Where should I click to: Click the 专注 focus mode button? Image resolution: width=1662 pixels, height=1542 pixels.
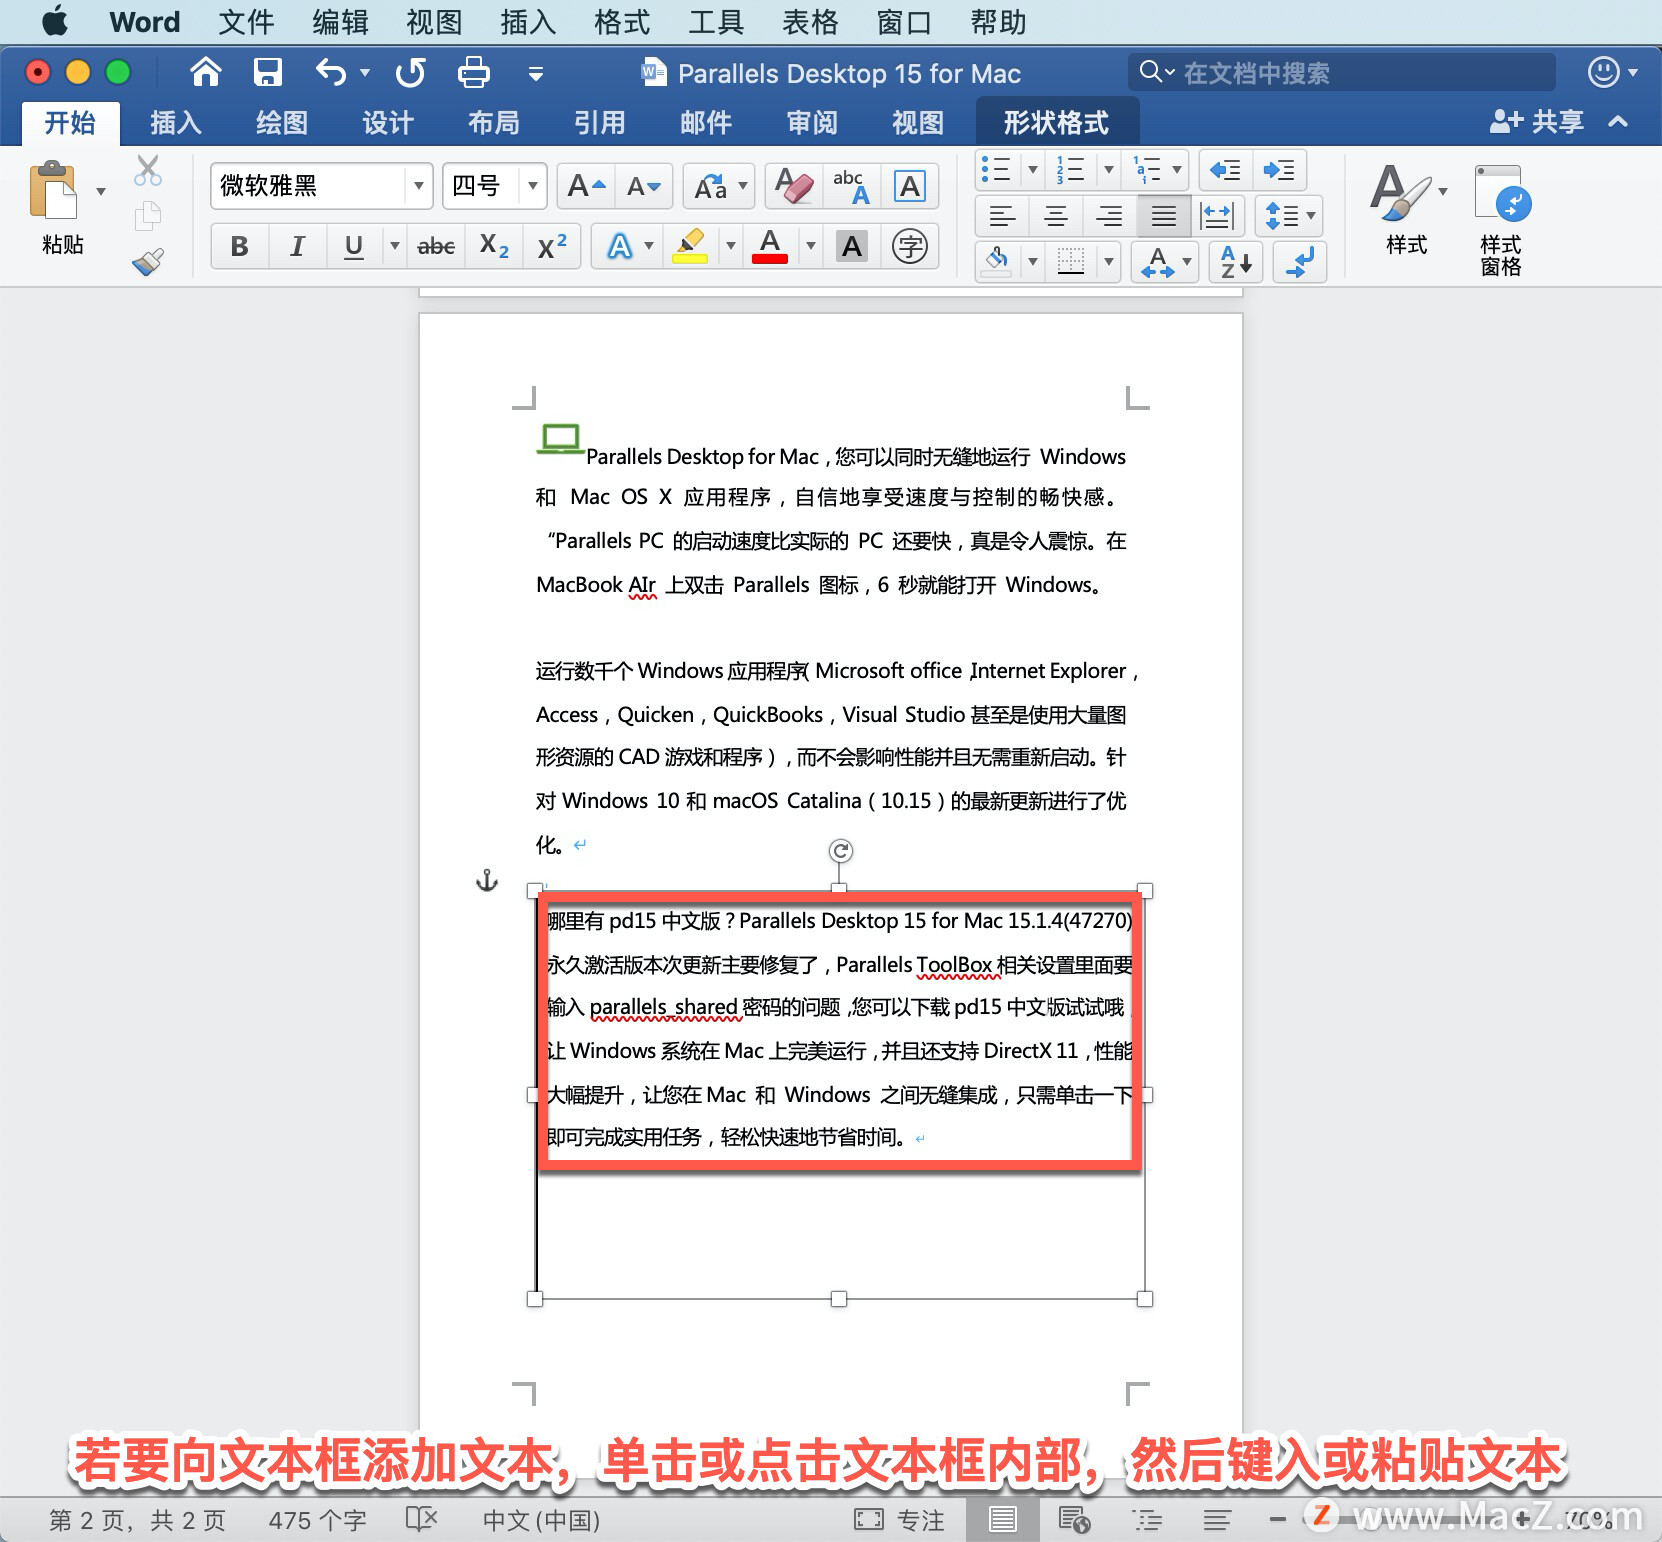click(900, 1520)
